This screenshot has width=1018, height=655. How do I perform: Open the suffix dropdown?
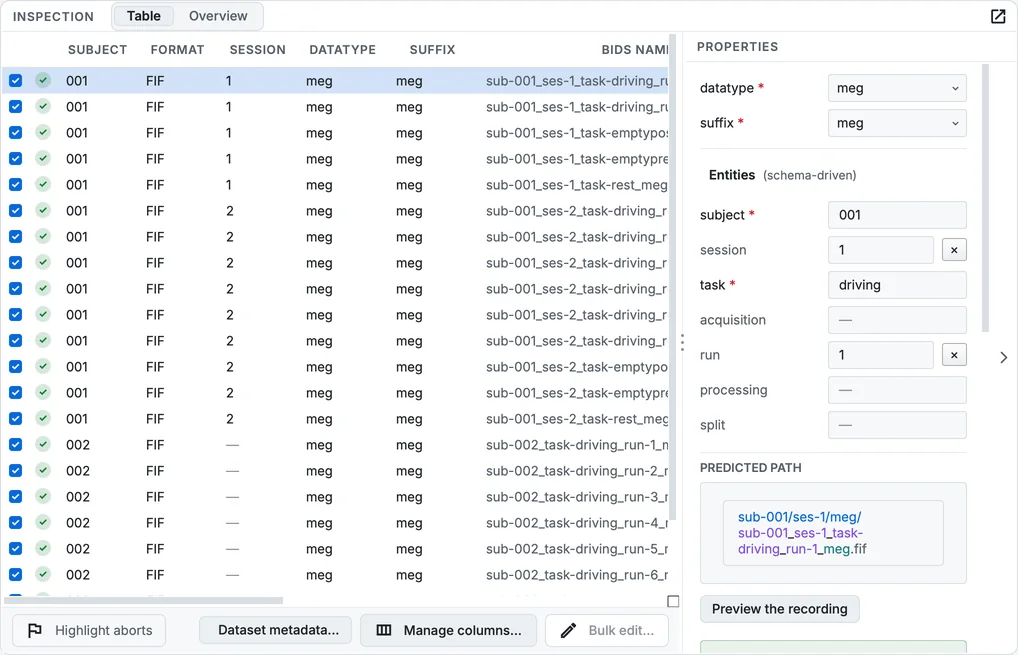click(x=897, y=123)
